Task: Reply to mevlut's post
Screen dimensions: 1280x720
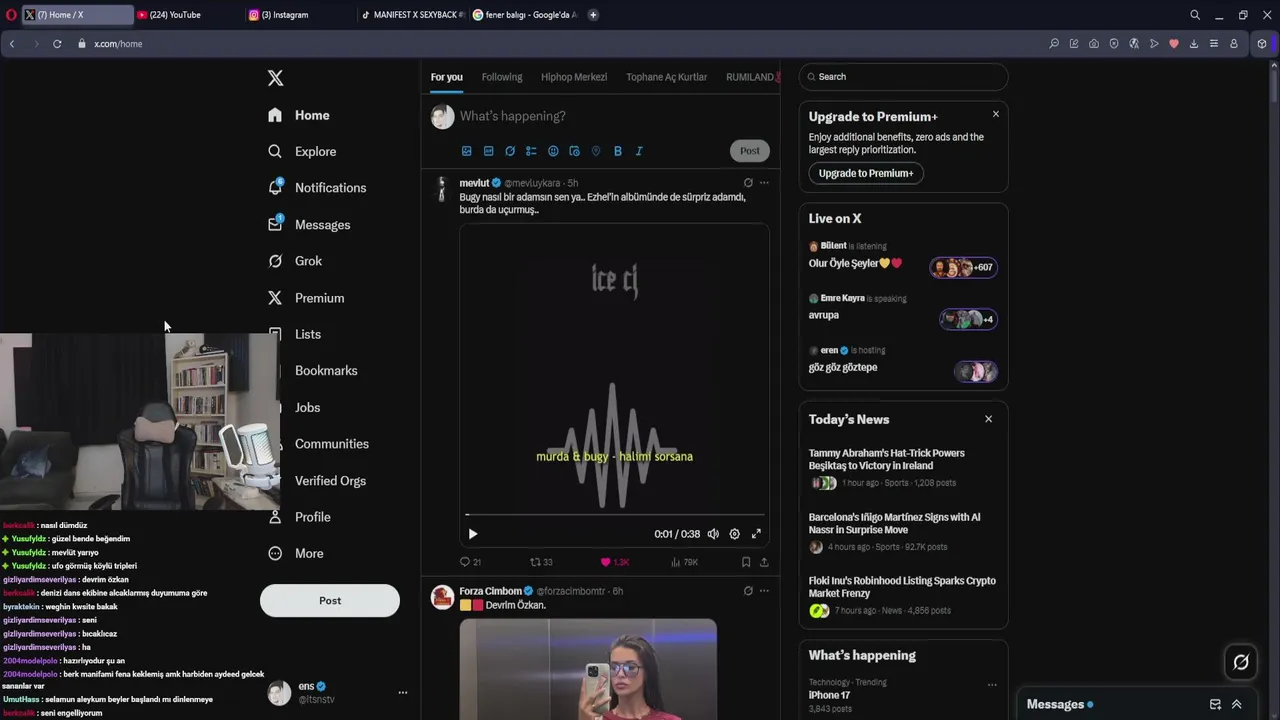Action: click(470, 562)
